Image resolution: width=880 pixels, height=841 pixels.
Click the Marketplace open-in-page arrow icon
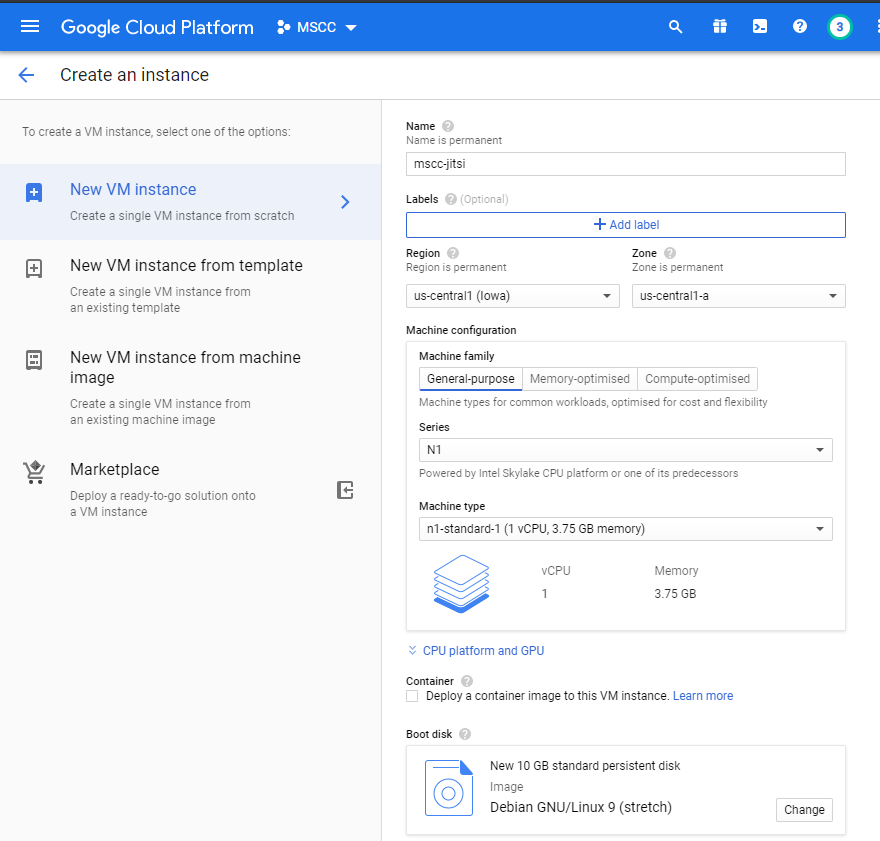coord(345,490)
